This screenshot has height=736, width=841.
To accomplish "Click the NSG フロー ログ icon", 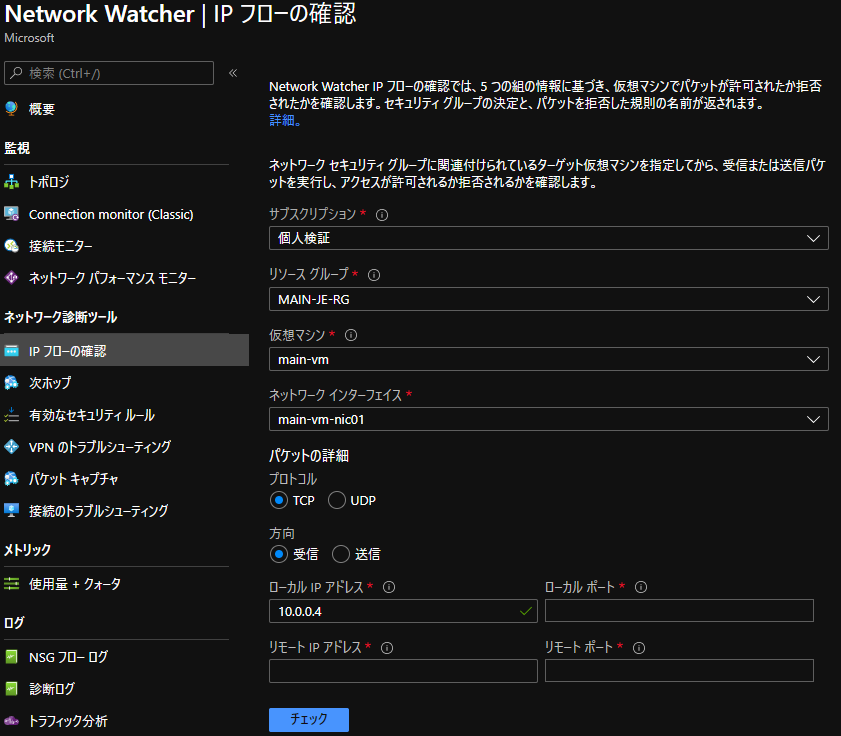I will pyautogui.click(x=11, y=657).
